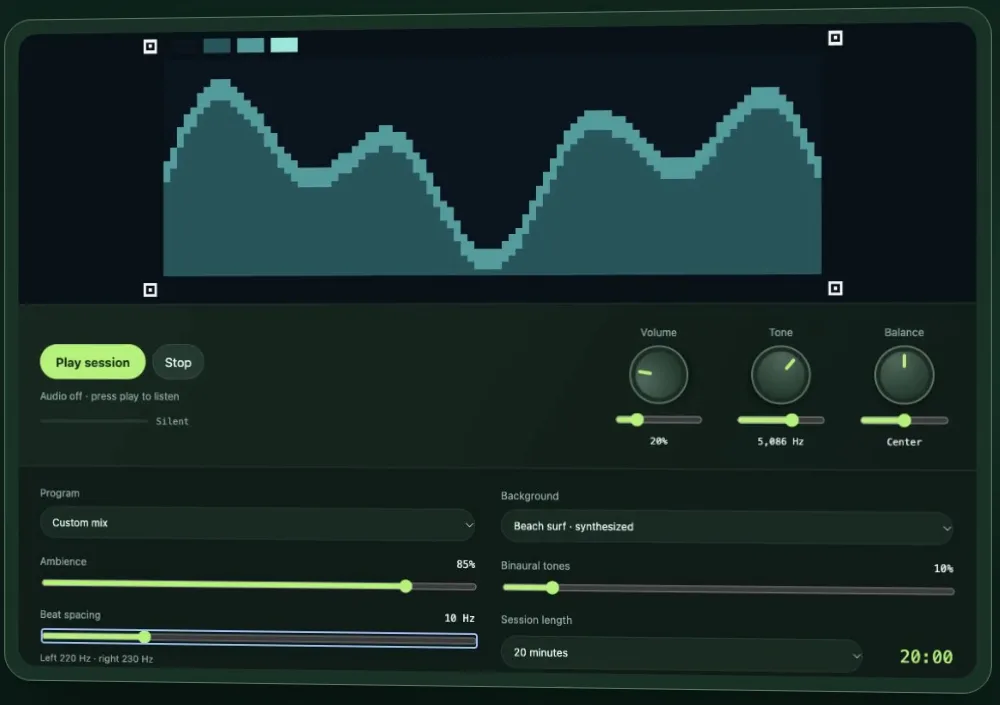Click the '85%' ambience value

[x=466, y=565]
